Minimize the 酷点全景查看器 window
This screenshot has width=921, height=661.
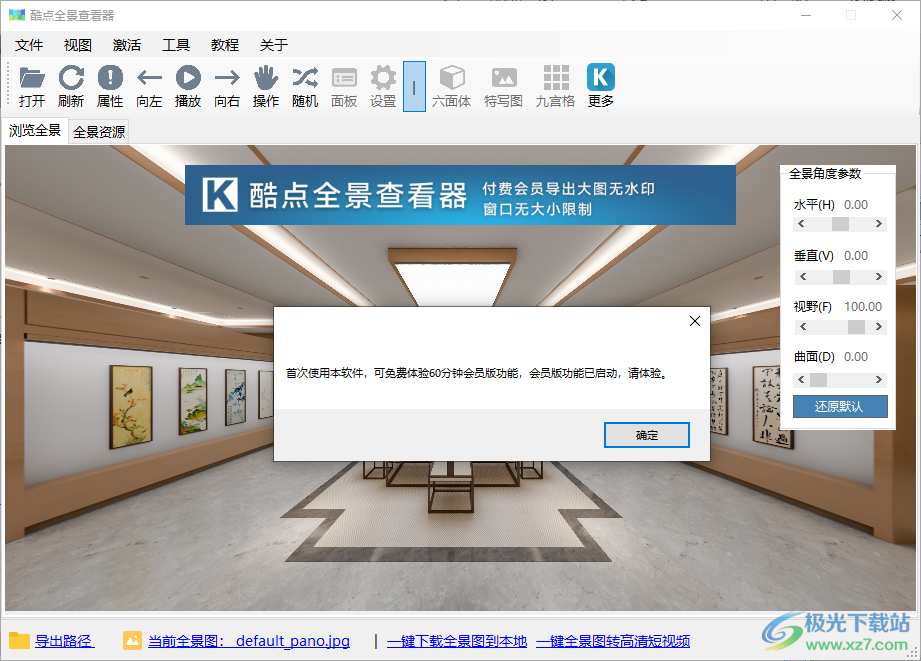click(806, 15)
